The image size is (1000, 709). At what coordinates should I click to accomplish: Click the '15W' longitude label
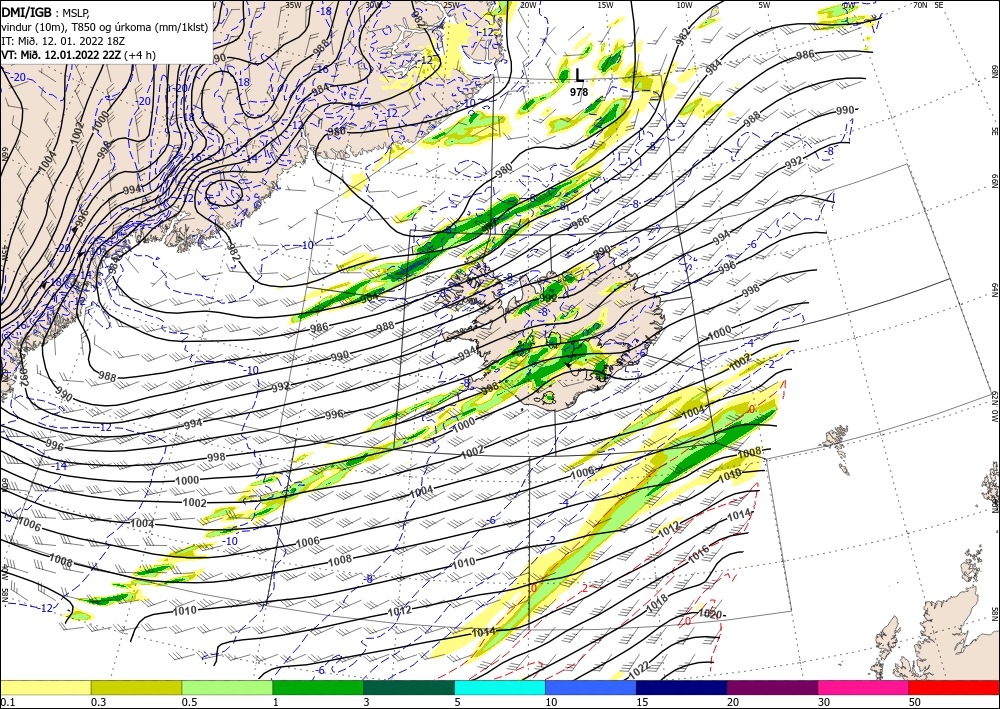click(x=606, y=5)
